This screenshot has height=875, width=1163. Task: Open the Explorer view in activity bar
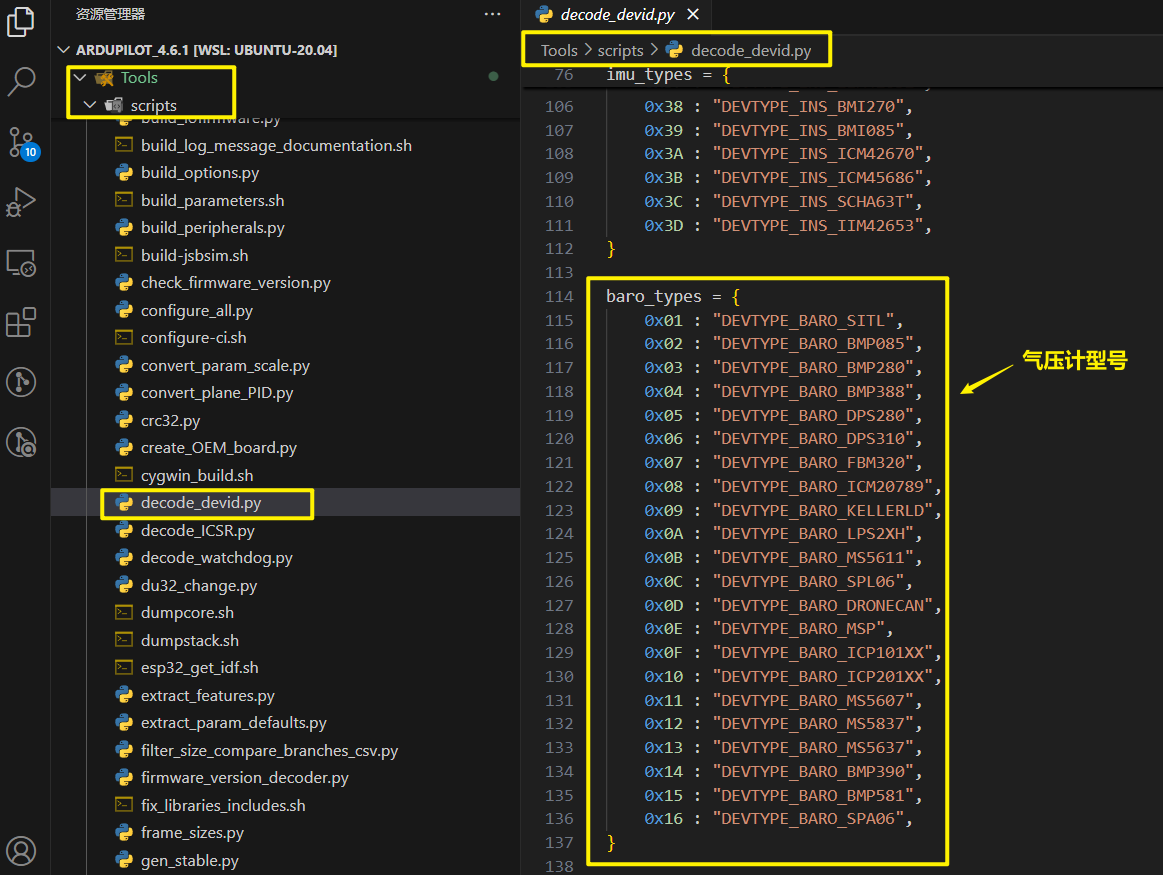[x=21, y=22]
